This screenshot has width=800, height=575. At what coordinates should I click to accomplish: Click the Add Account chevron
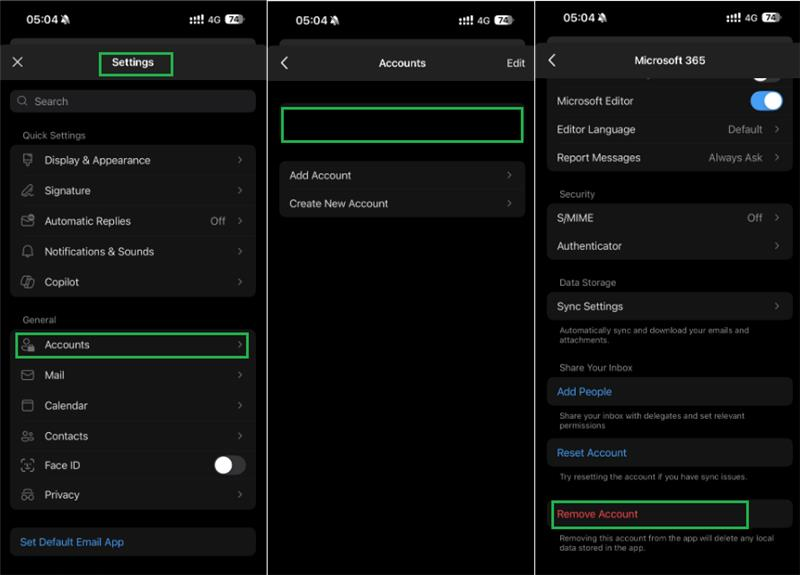[x=509, y=175]
